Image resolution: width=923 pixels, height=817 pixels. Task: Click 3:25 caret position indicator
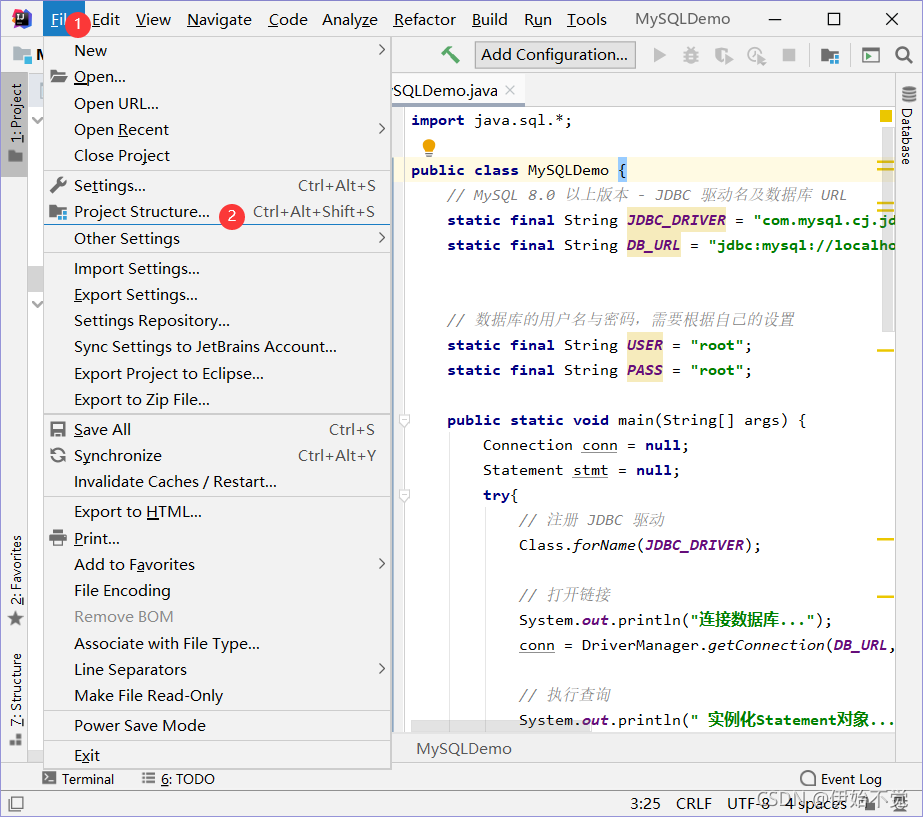(645, 803)
